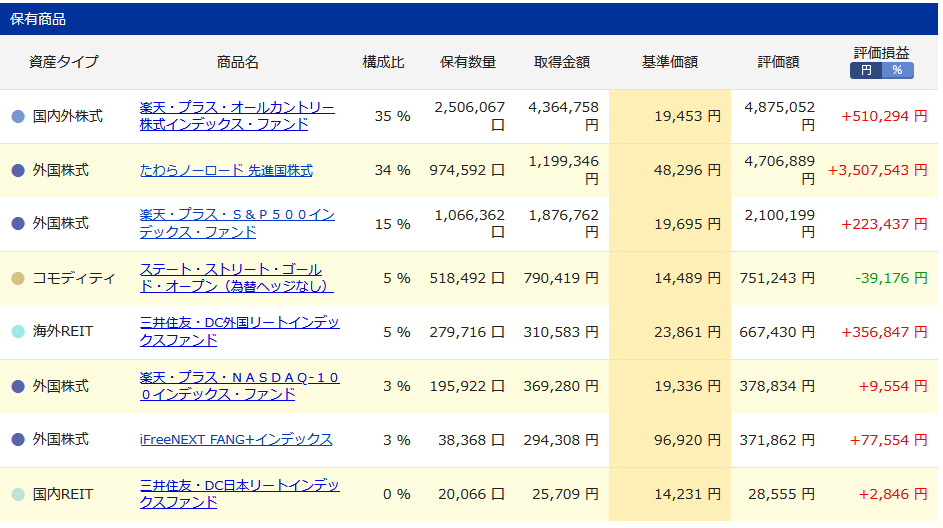This screenshot has width=943, height=528.
Task: Select the +77,554 円 profit value
Action: point(888,440)
